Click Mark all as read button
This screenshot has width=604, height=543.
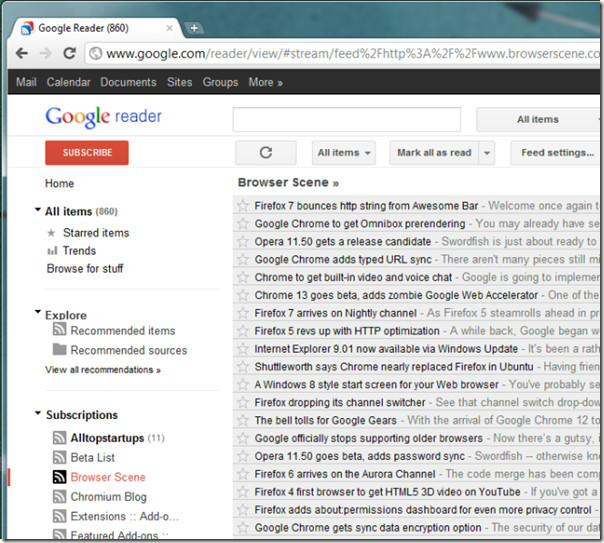coord(434,153)
